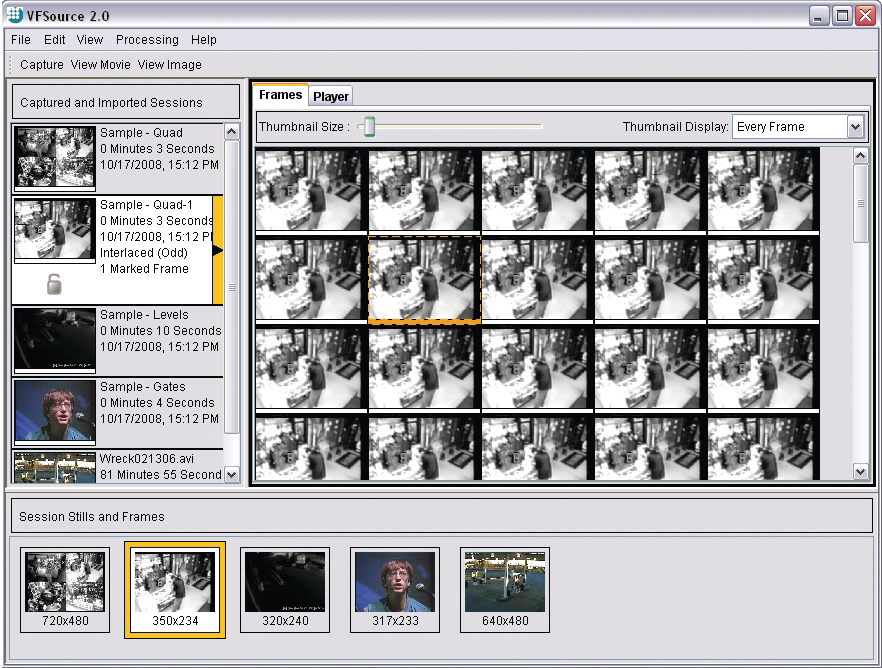The width and height of the screenshot is (882, 668).
Task: Click the sessions list scroll down arrow
Action: pyautogui.click(x=232, y=474)
